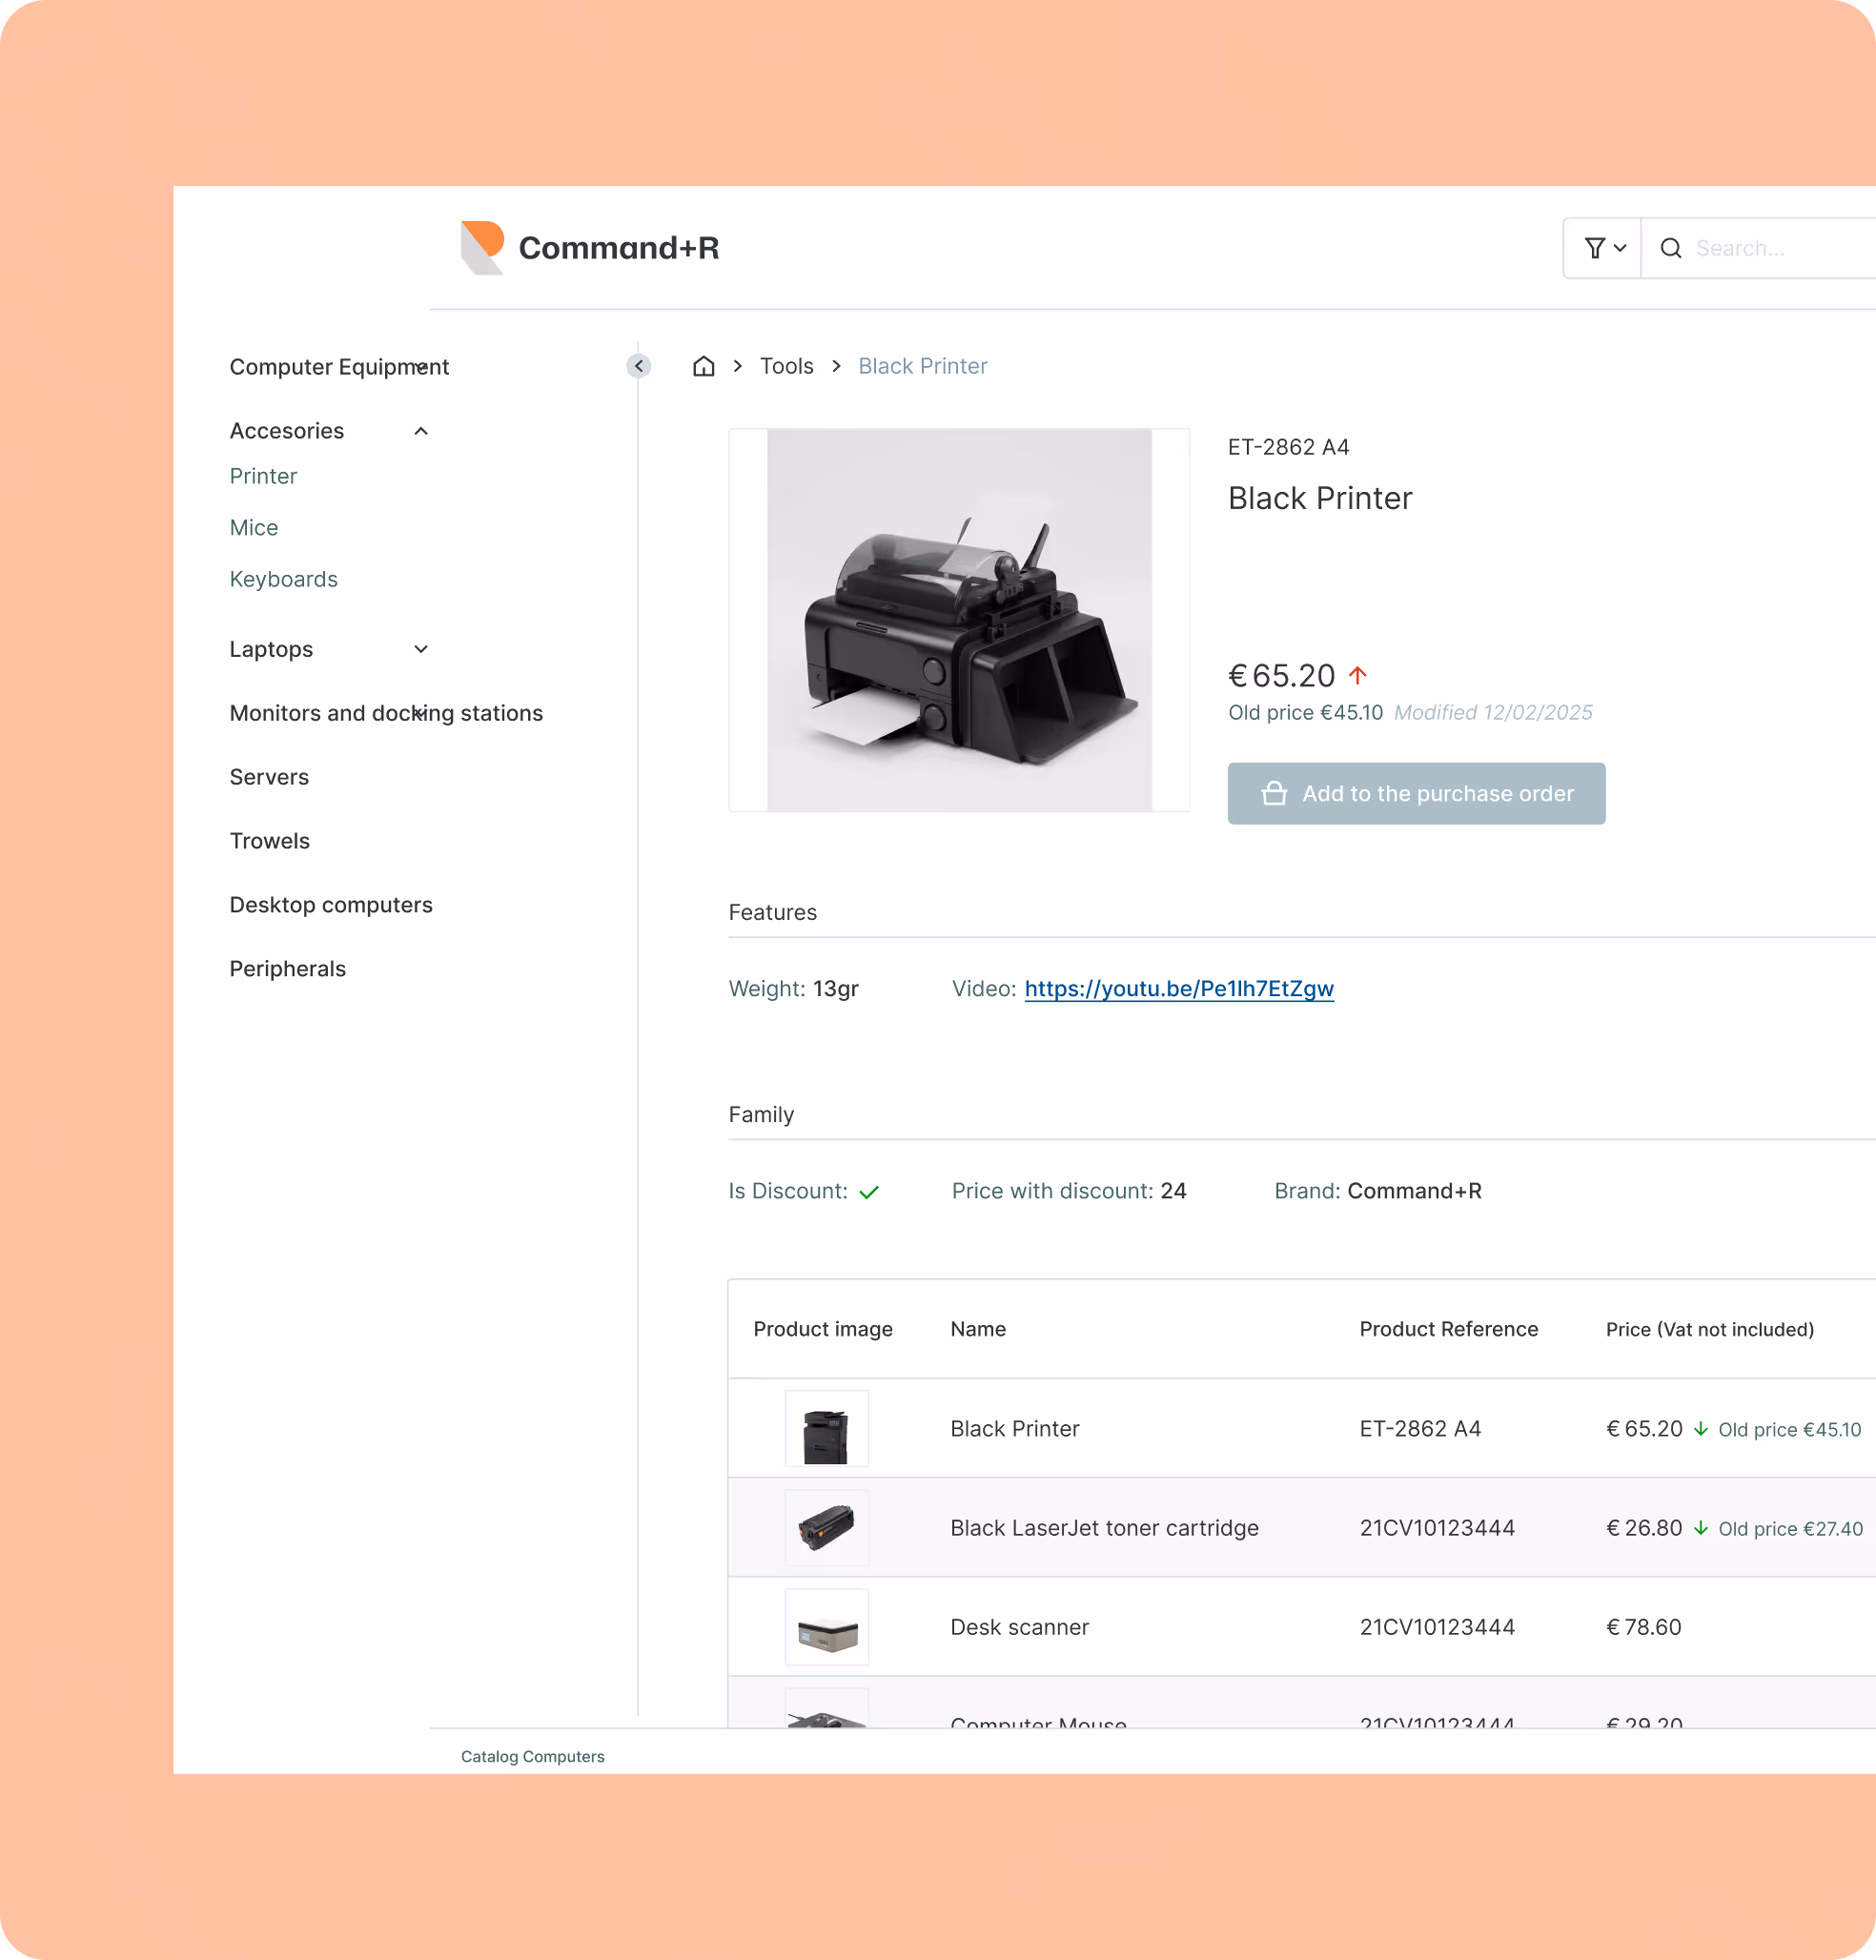The image size is (1876, 1960).
Task: Open the youtu.be video link
Action: pos(1178,989)
